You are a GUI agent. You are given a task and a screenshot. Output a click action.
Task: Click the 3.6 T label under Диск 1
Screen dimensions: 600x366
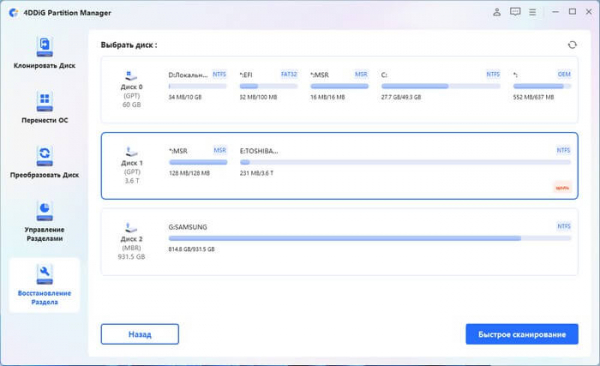point(132,181)
